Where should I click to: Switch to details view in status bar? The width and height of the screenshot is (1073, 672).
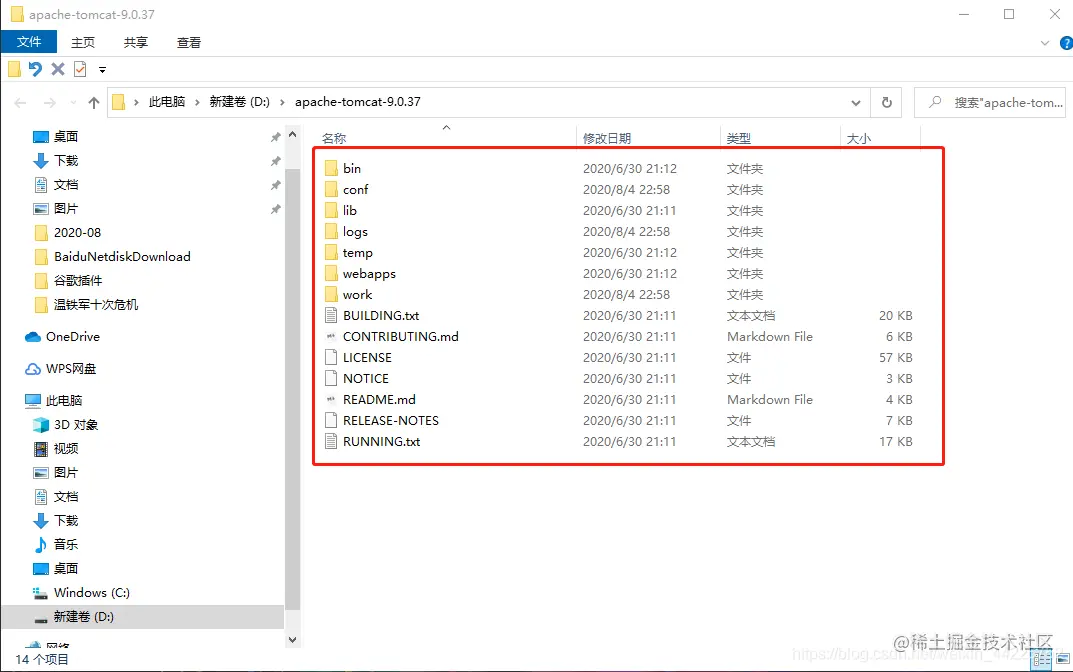click(1042, 660)
